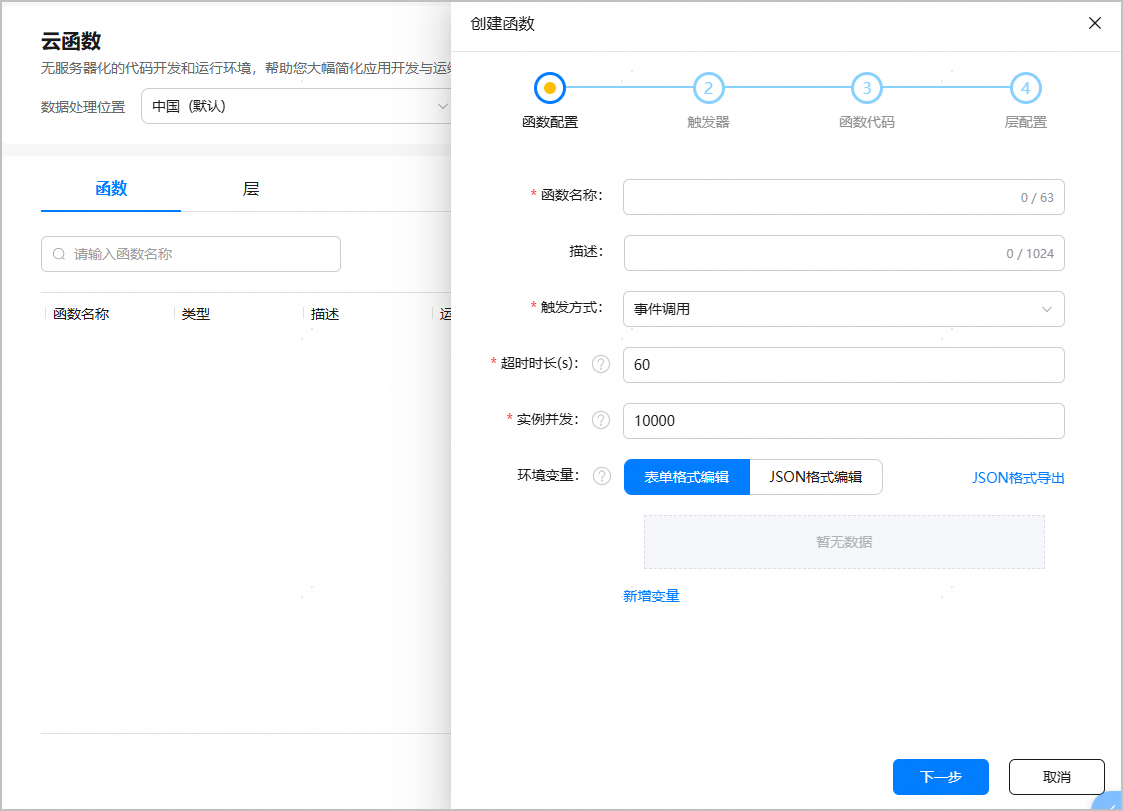Click the JSON格式导出 link
The width and height of the screenshot is (1123, 811).
point(1018,478)
